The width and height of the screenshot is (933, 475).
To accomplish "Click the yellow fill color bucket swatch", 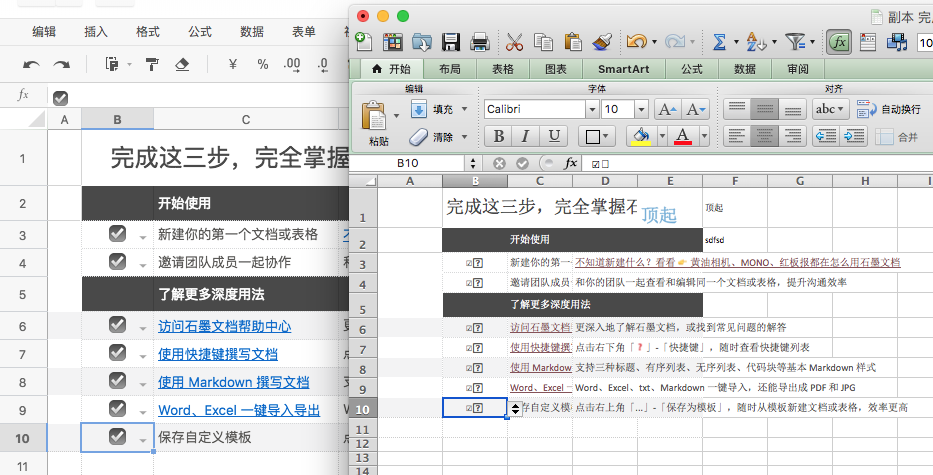I will [639, 136].
